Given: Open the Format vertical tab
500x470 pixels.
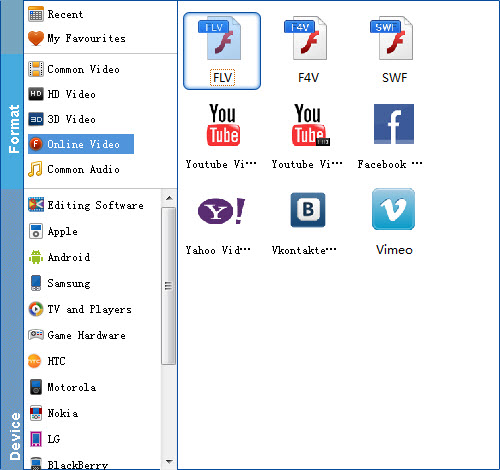Looking at the screenshot, I should pos(12,122).
